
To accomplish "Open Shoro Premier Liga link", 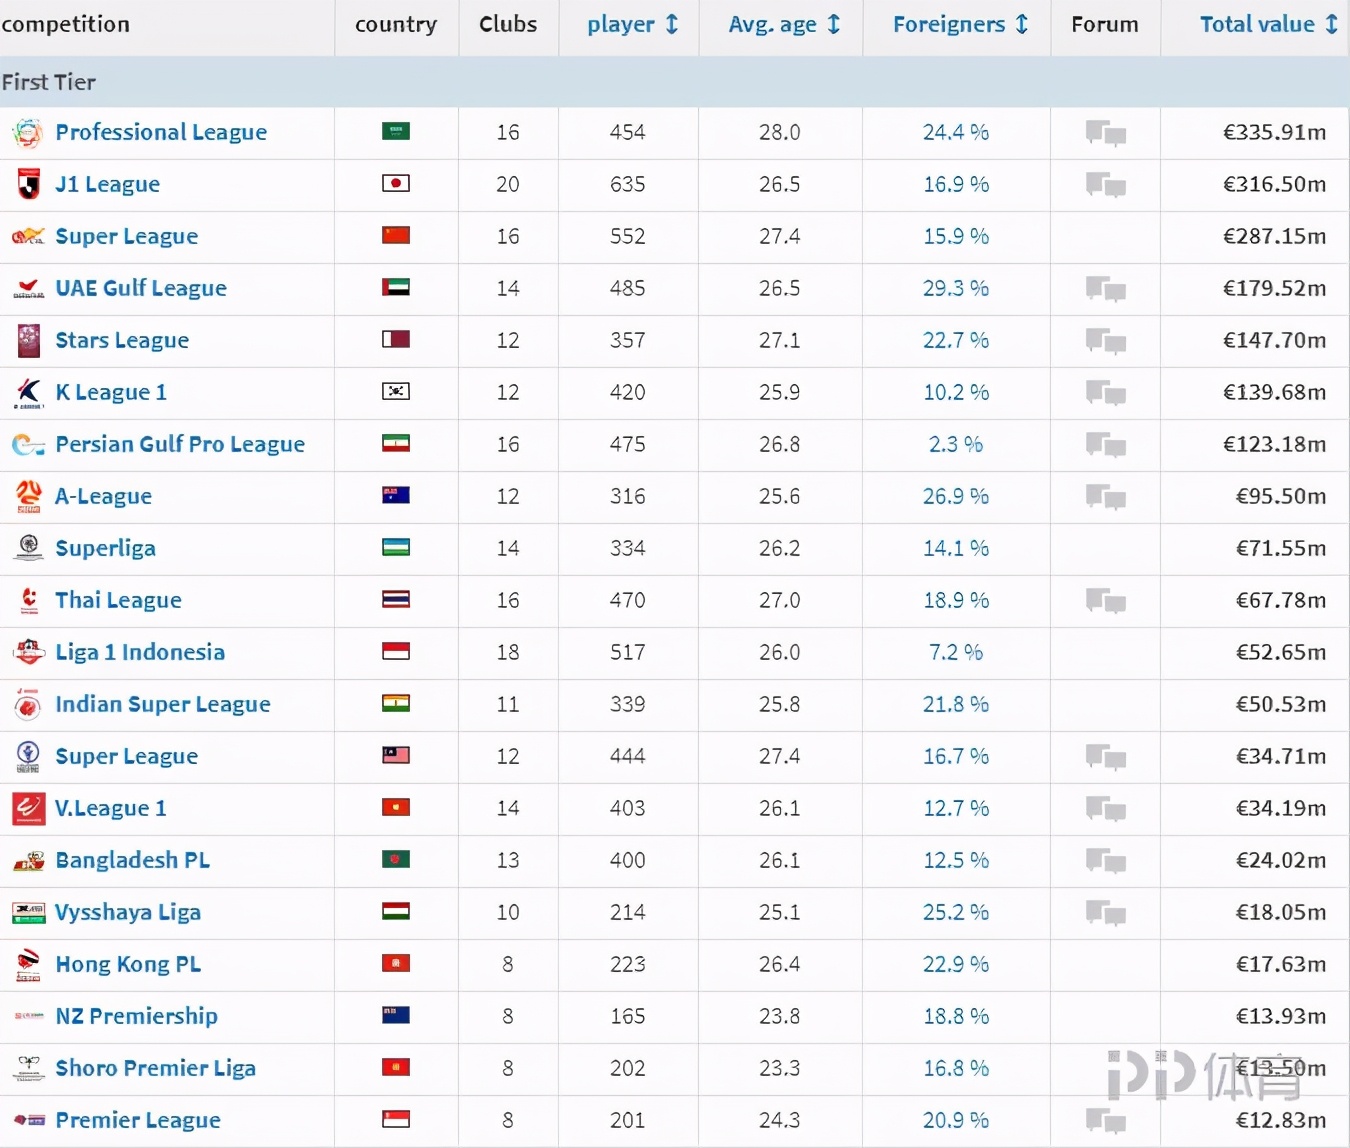I will pos(155,1068).
